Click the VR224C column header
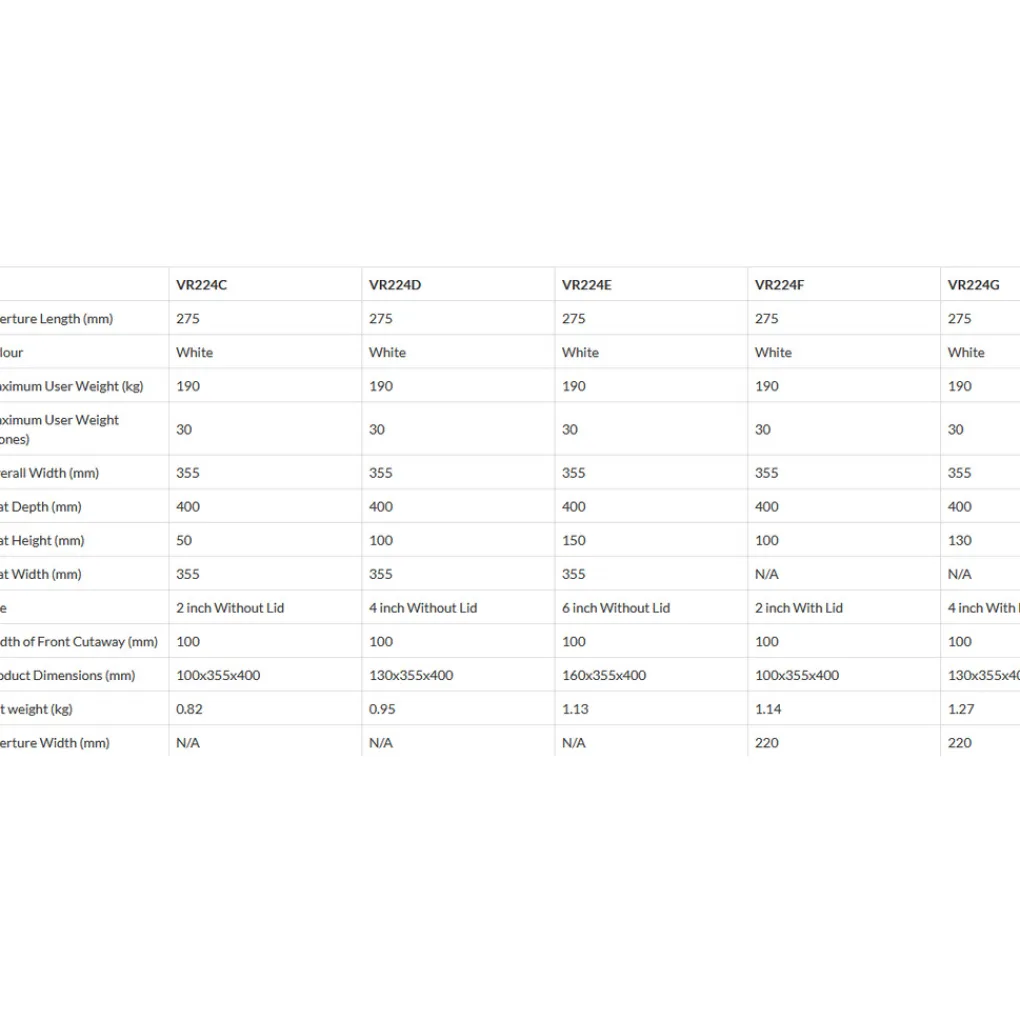Viewport: 1020px width, 1020px height. pos(202,285)
